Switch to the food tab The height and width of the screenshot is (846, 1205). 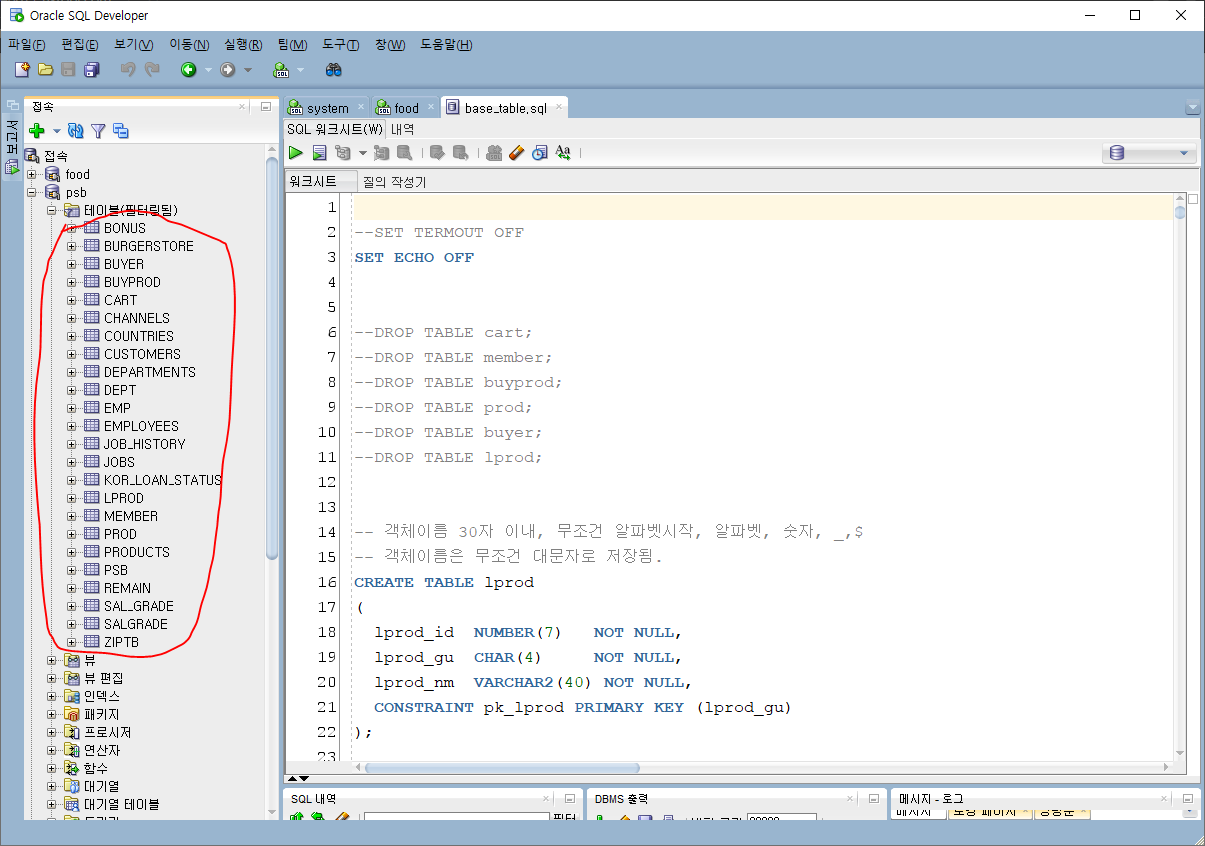[406, 108]
